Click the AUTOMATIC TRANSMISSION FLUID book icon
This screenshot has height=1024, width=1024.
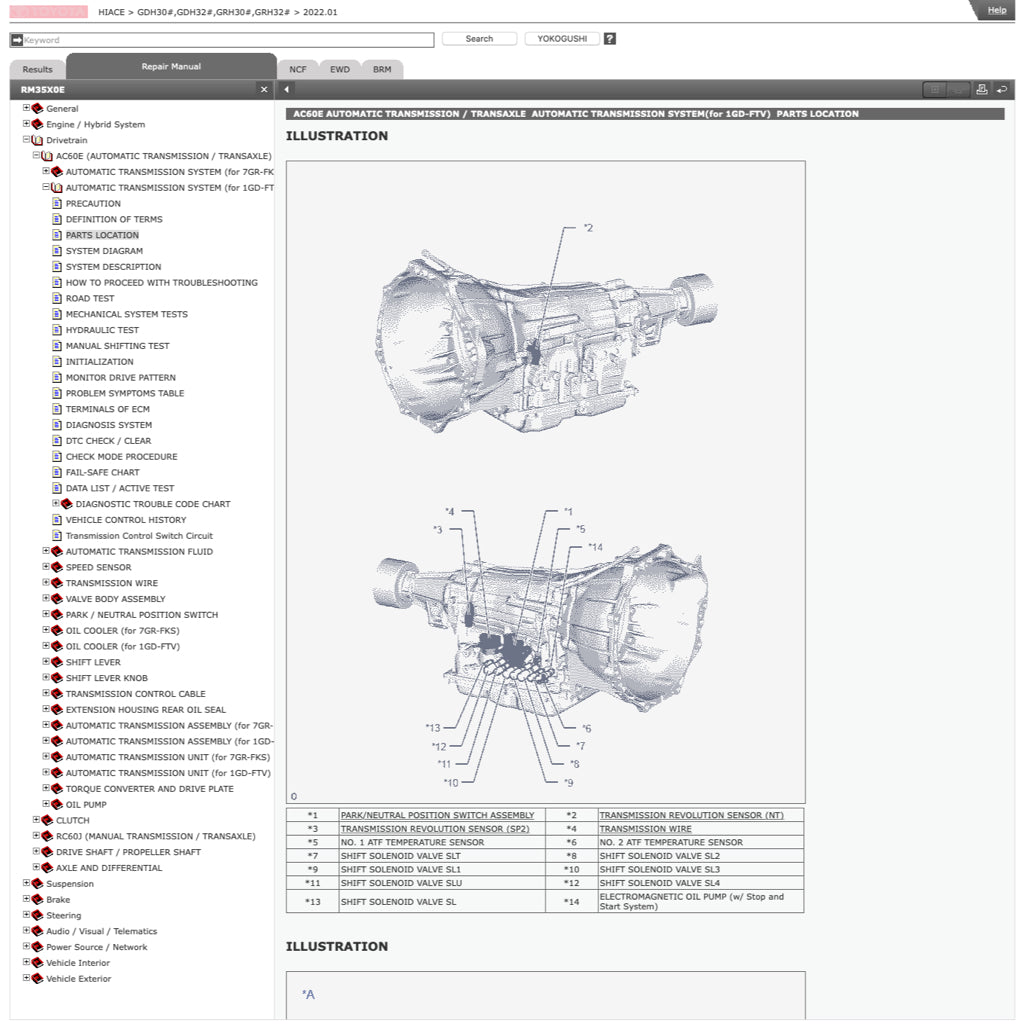[57, 551]
